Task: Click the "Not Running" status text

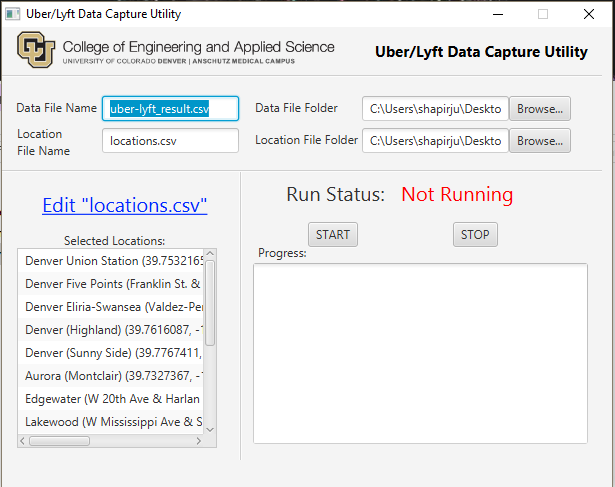Action: coord(457,194)
